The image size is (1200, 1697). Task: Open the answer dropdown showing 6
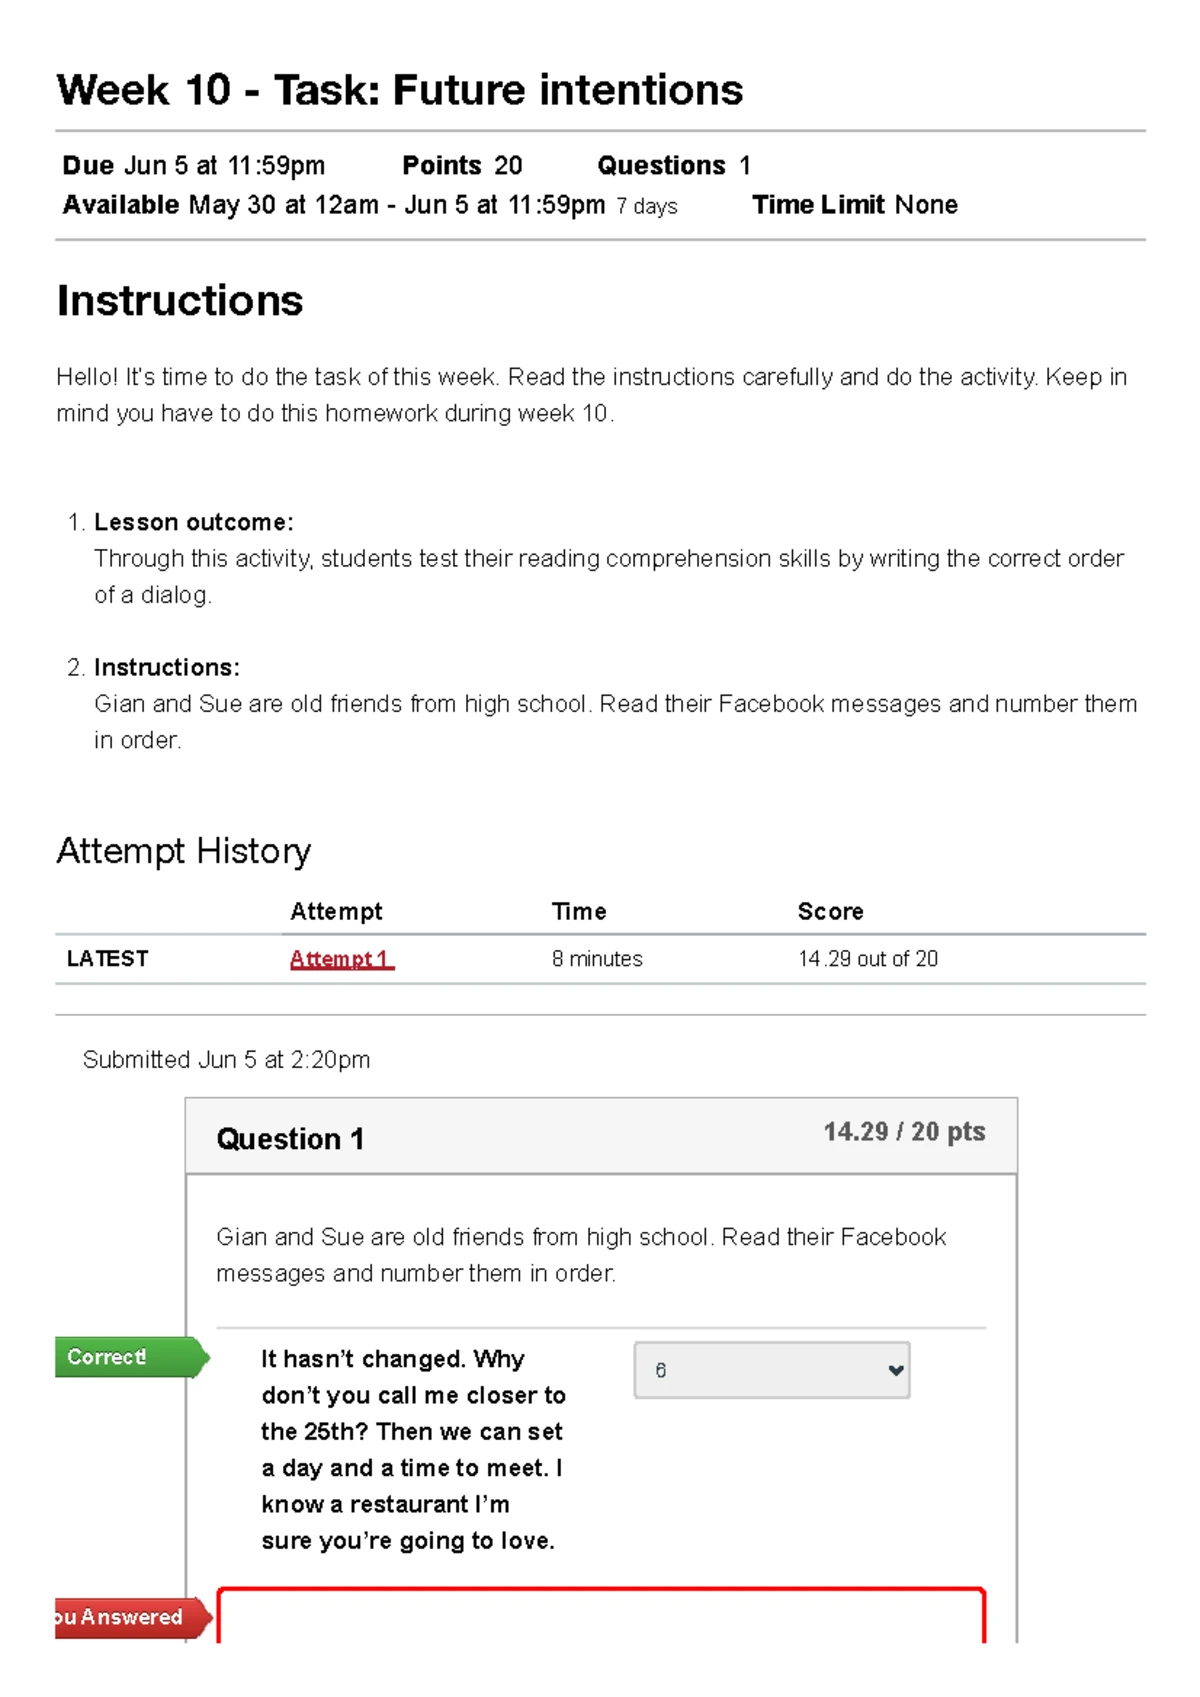click(x=770, y=1370)
